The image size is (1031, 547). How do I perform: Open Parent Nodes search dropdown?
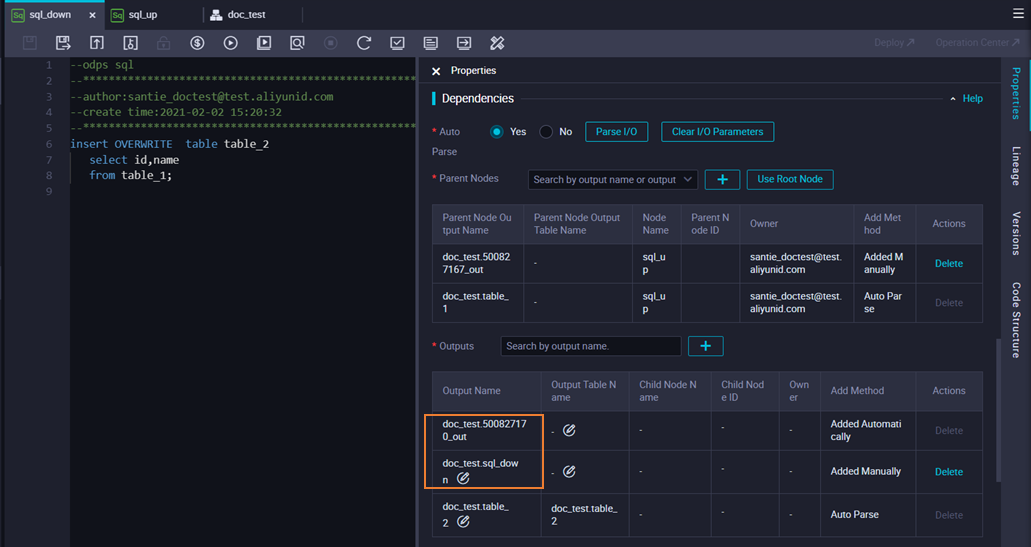(x=613, y=179)
